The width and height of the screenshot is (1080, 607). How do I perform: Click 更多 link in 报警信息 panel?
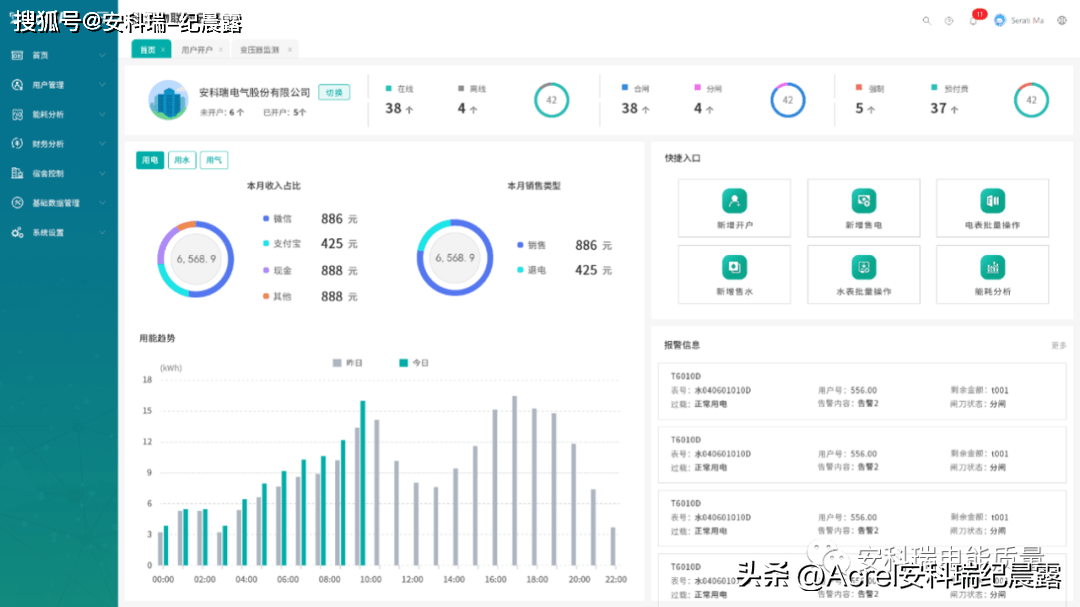(1058, 345)
